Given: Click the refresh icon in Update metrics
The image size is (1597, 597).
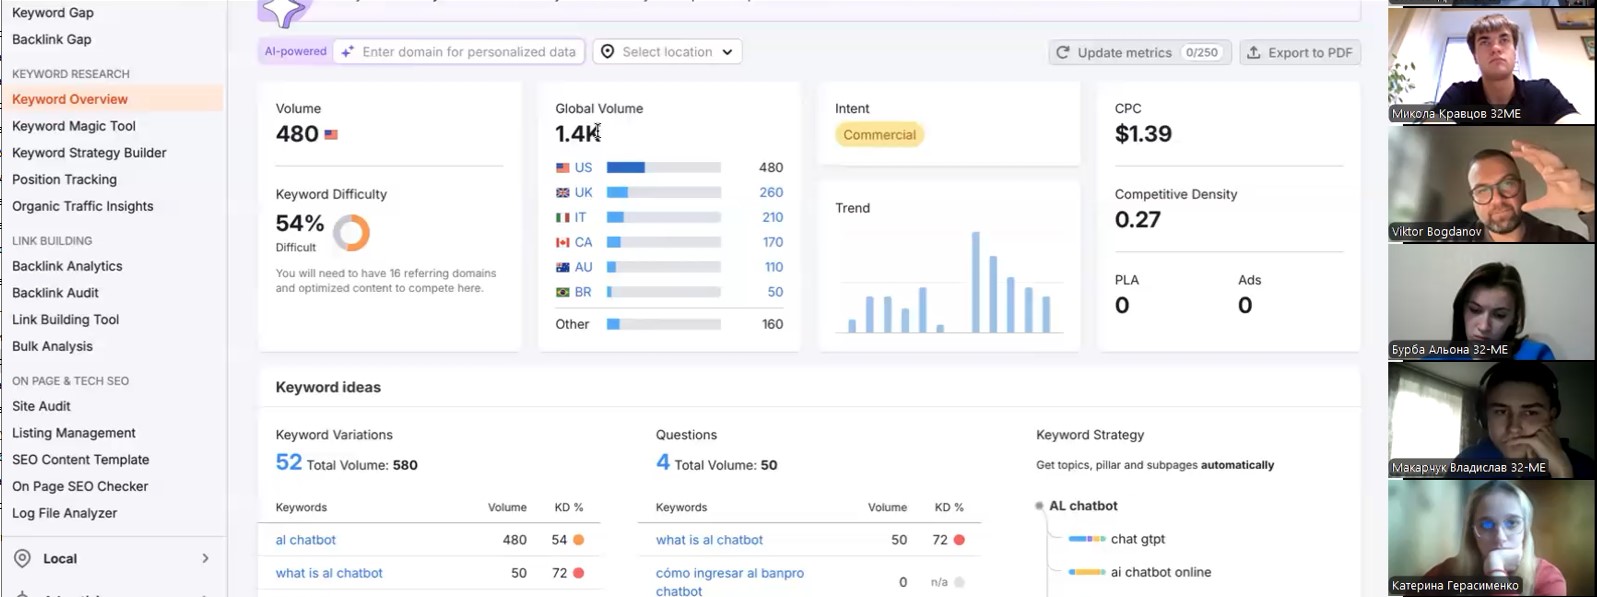Looking at the screenshot, I should [1063, 52].
